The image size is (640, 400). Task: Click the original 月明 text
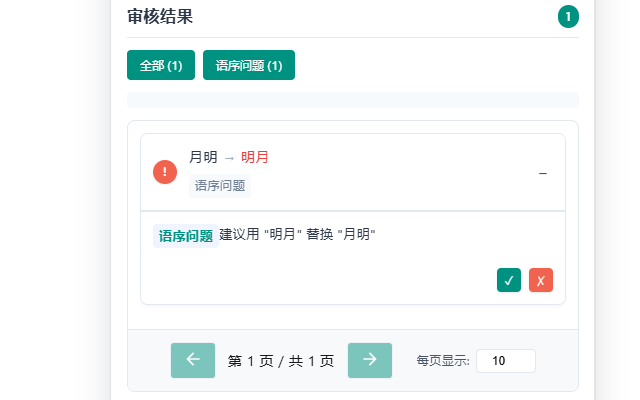(x=203, y=157)
